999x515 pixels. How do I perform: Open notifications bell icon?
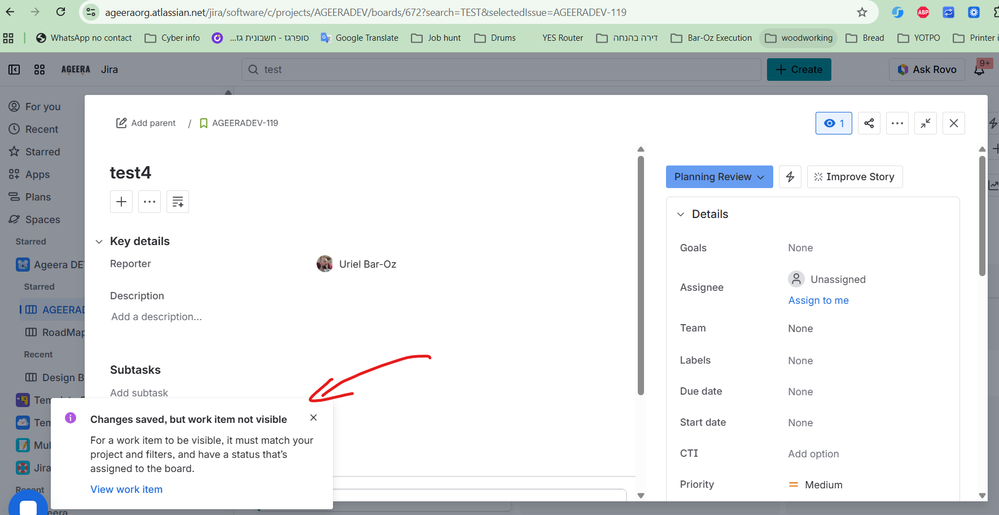pos(980,70)
